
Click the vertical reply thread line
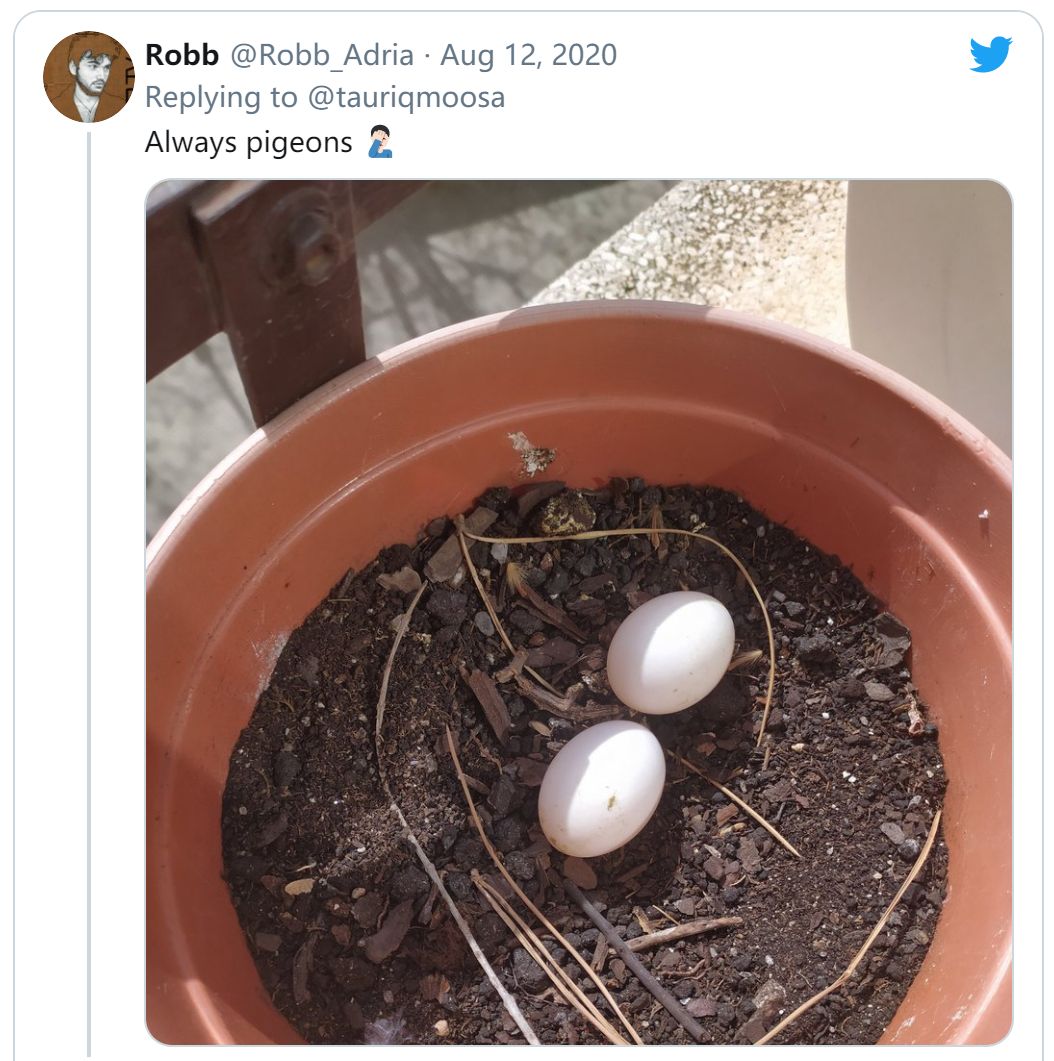89,595
